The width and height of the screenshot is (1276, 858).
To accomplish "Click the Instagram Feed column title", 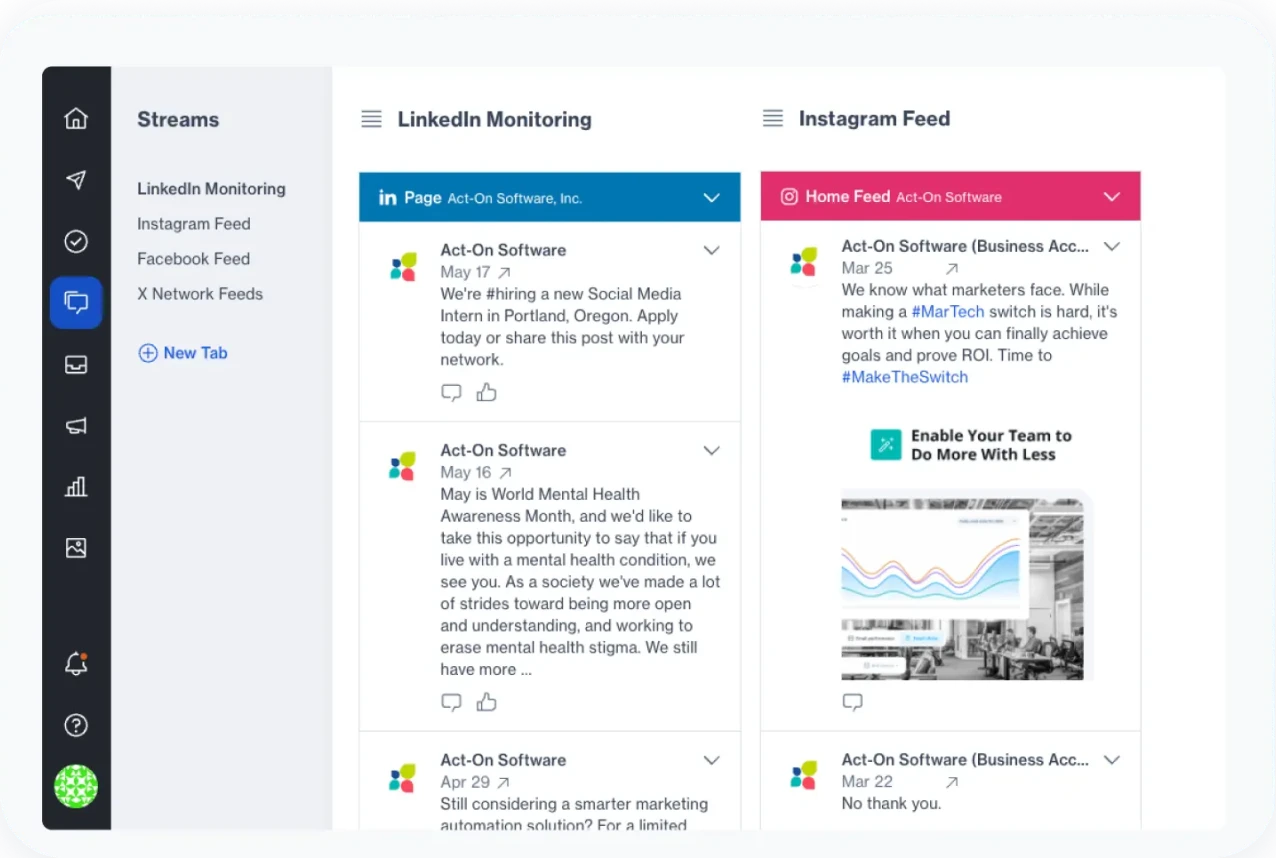I will (874, 119).
